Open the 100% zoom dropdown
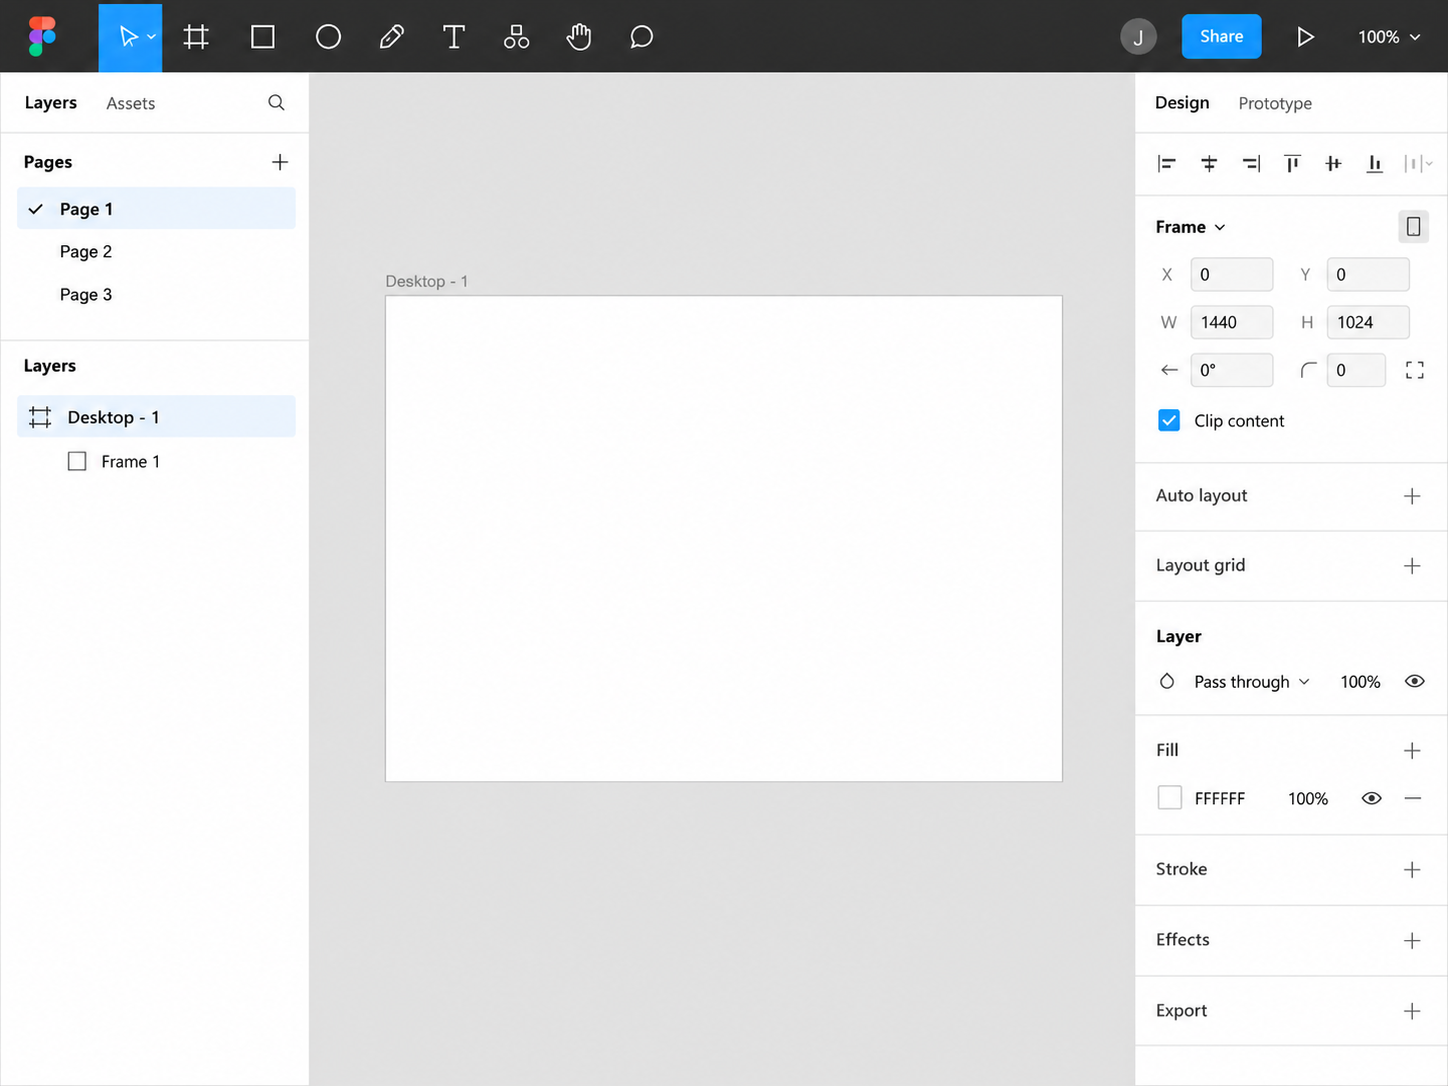Screen dimensions: 1448x1086 [1389, 37]
